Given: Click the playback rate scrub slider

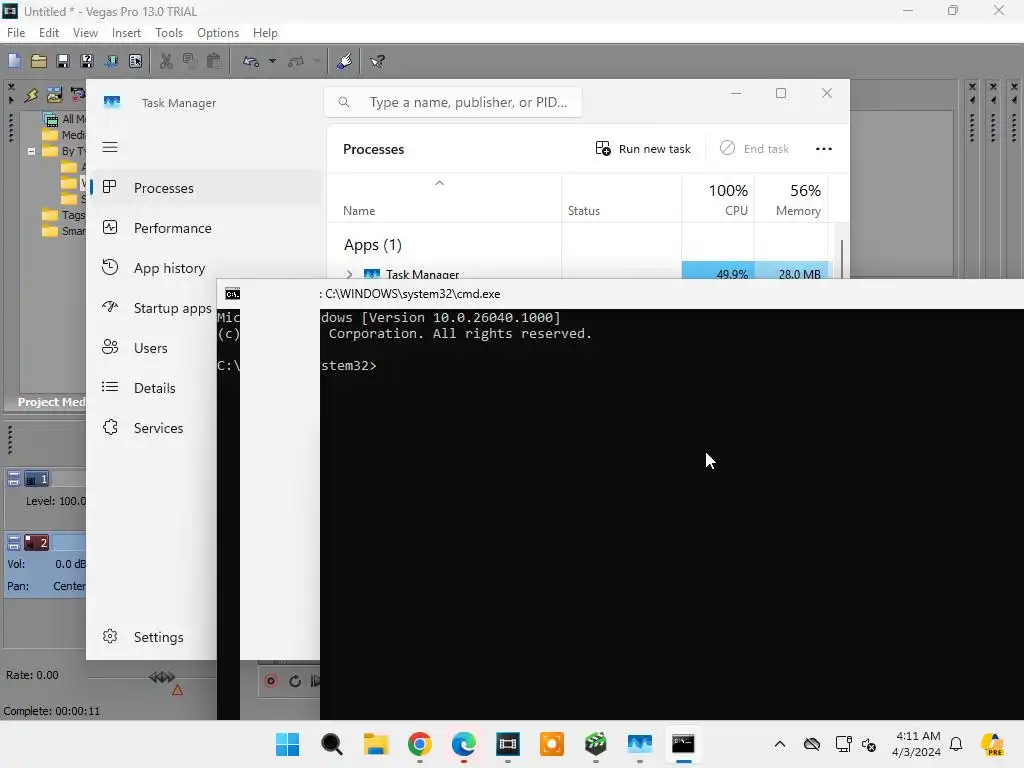Looking at the screenshot, I should click(x=162, y=677).
